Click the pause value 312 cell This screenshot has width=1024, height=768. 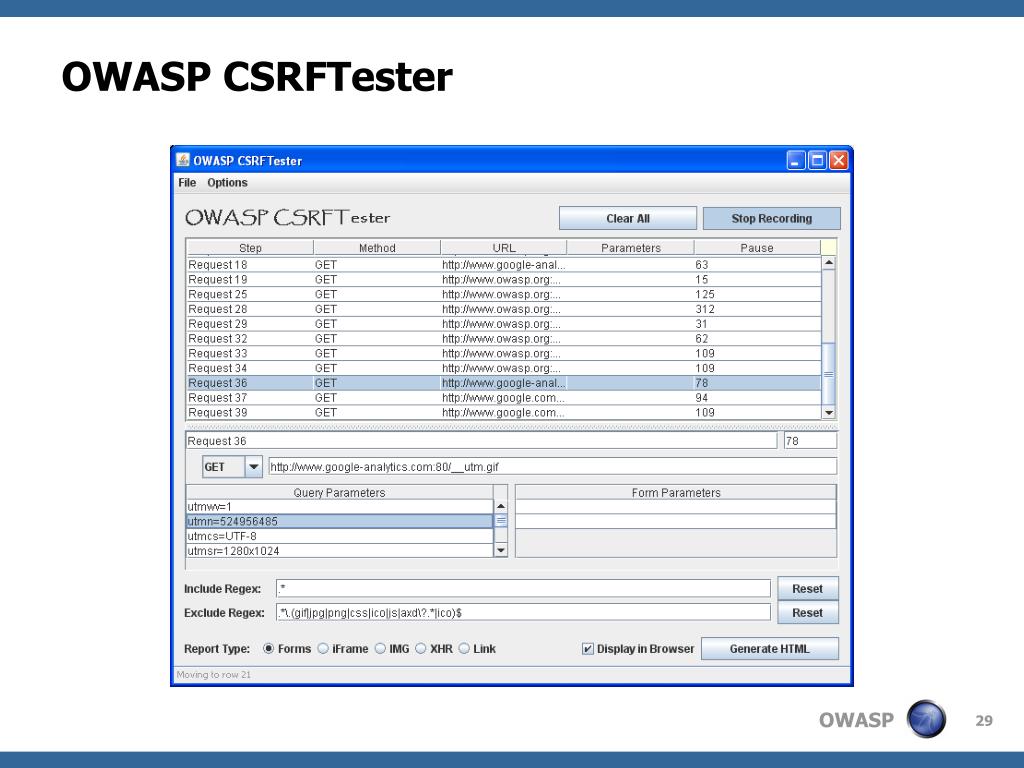point(757,309)
